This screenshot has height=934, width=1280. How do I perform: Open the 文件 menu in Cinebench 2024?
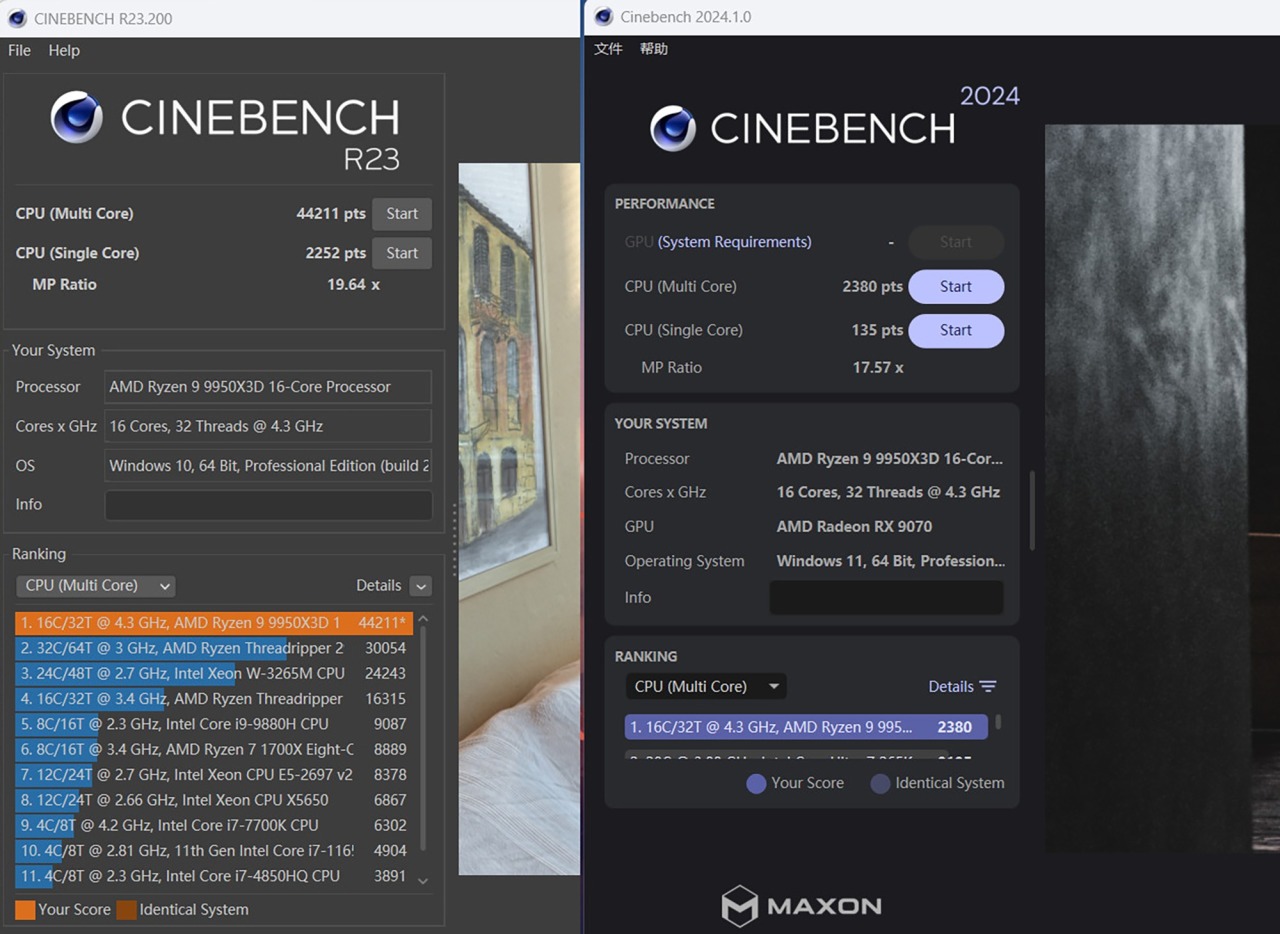click(608, 49)
